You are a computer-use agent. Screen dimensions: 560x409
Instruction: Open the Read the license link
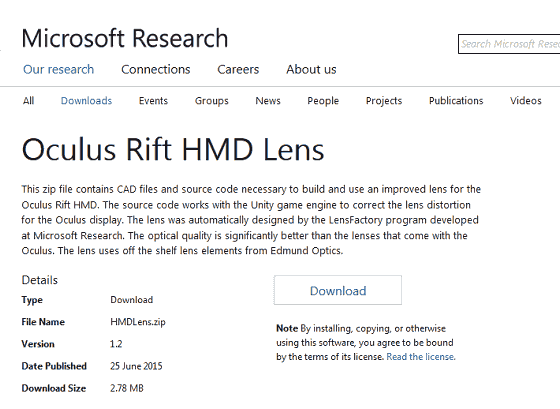click(x=421, y=356)
